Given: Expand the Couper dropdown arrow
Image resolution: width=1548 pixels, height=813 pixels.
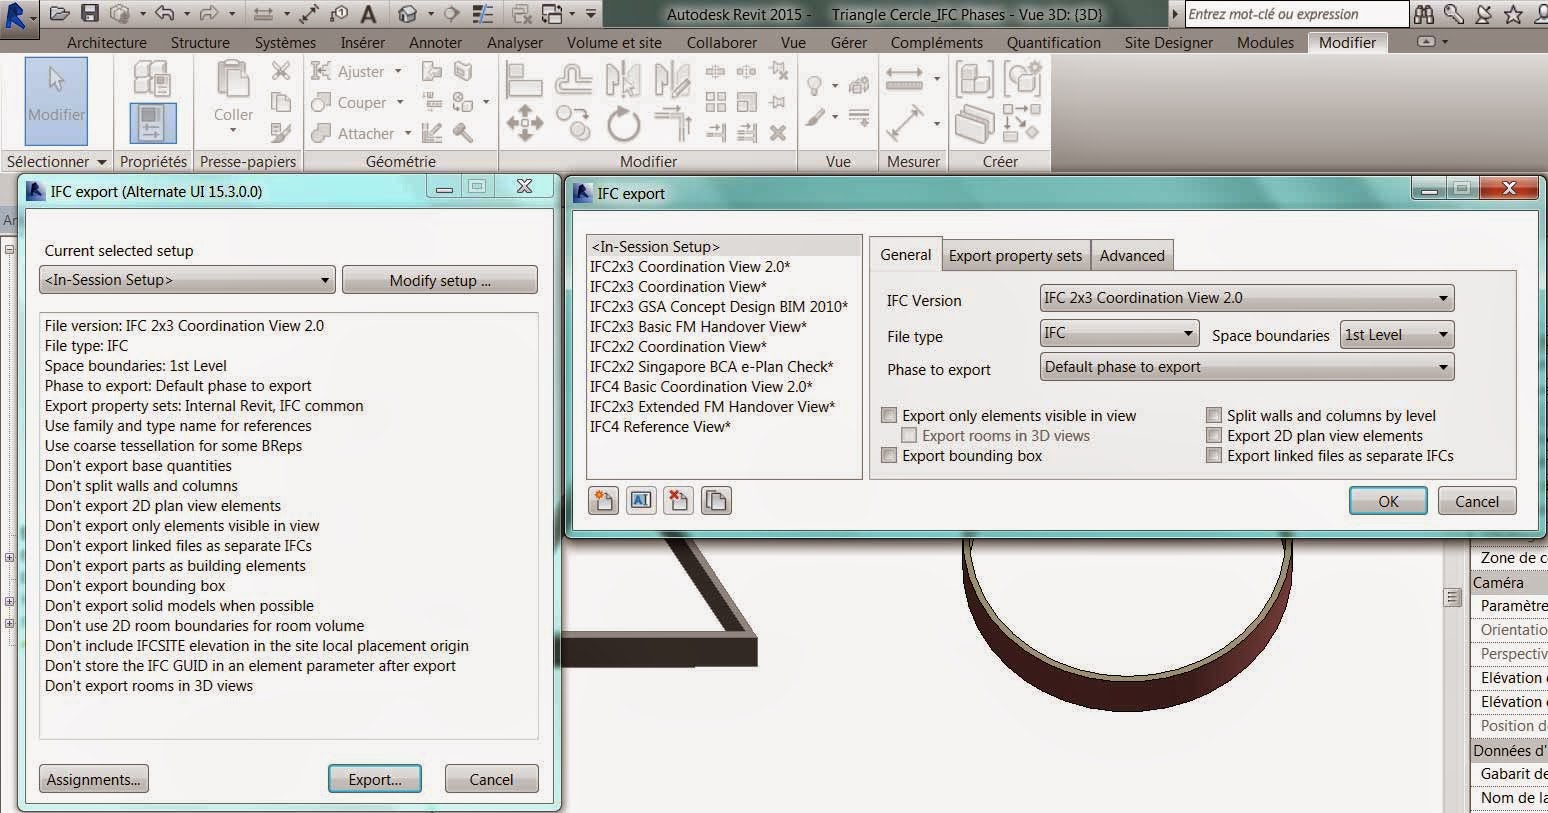Looking at the screenshot, I should [400, 103].
